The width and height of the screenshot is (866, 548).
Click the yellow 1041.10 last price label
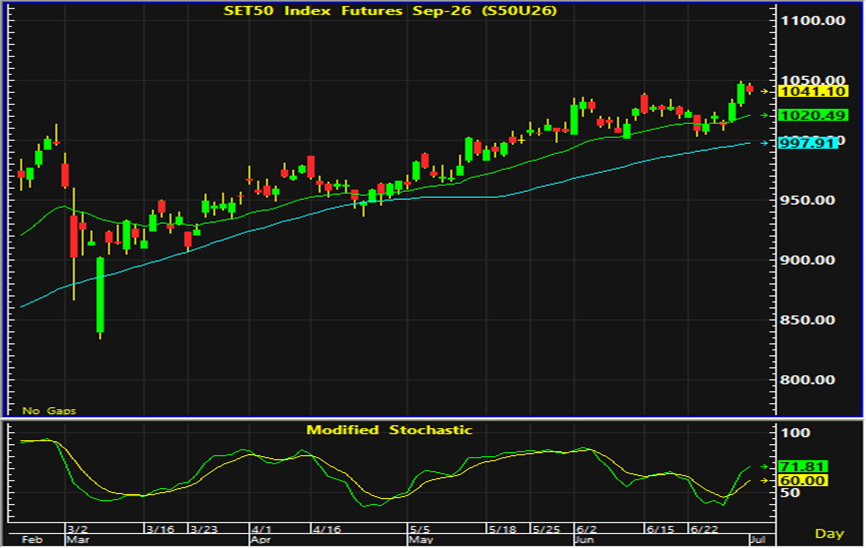click(812, 91)
